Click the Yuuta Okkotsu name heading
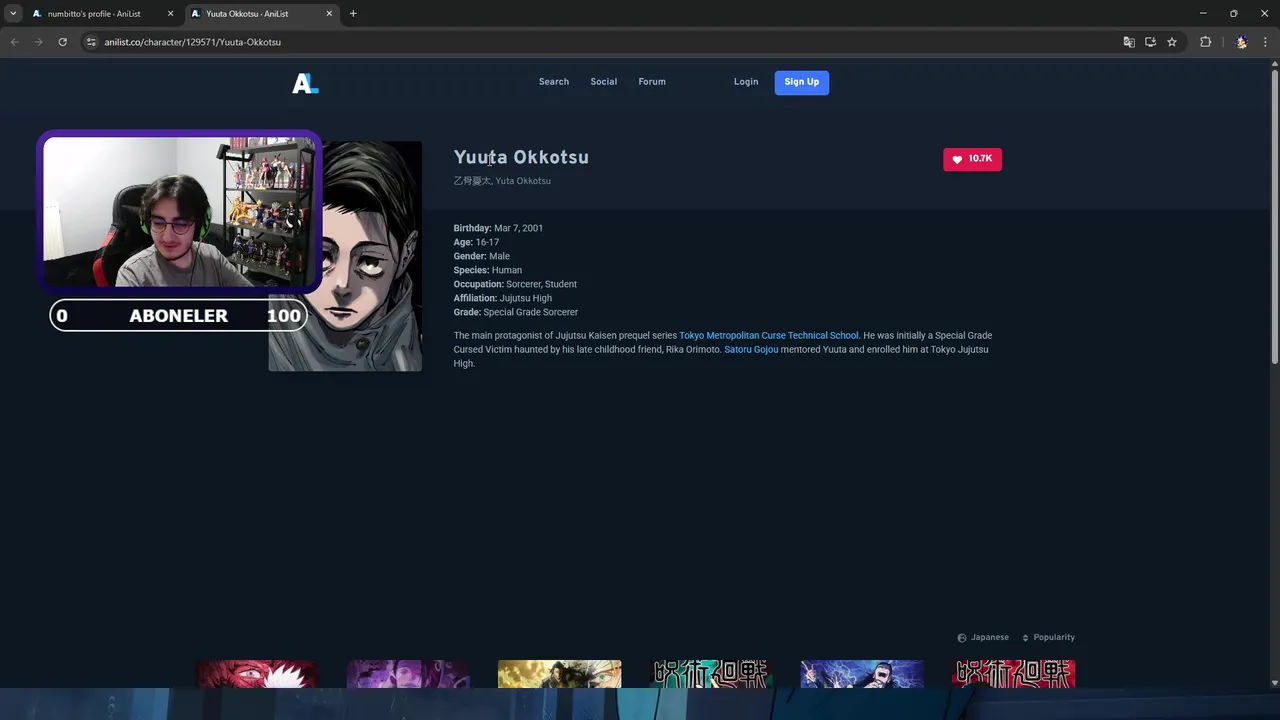1280x720 pixels. coord(521,157)
